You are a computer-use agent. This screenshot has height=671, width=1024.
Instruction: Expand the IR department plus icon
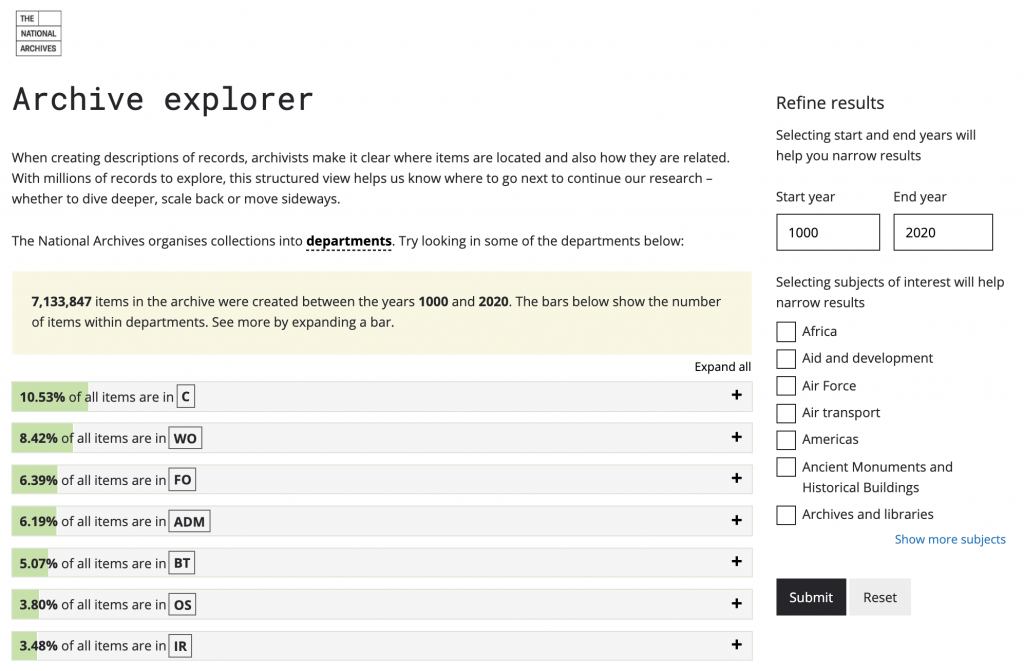pyautogui.click(x=737, y=645)
